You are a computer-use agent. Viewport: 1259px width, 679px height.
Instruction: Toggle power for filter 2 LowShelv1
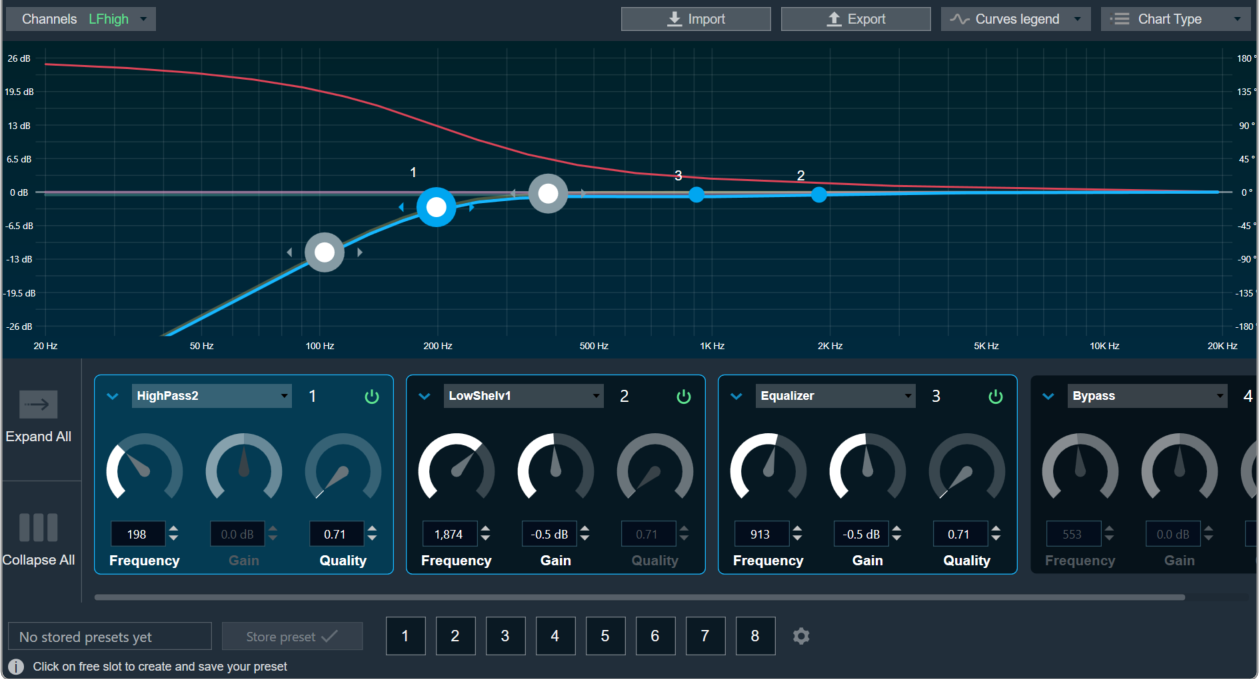tap(684, 397)
